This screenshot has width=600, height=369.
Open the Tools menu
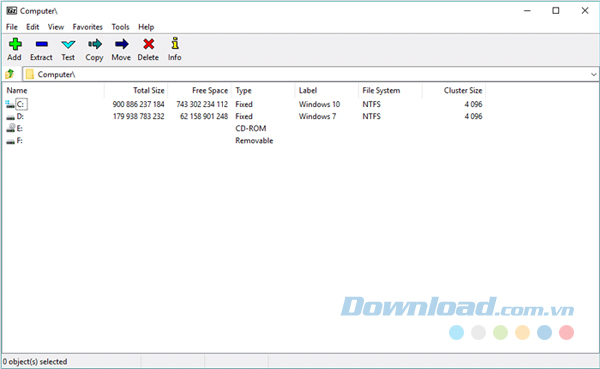click(121, 27)
